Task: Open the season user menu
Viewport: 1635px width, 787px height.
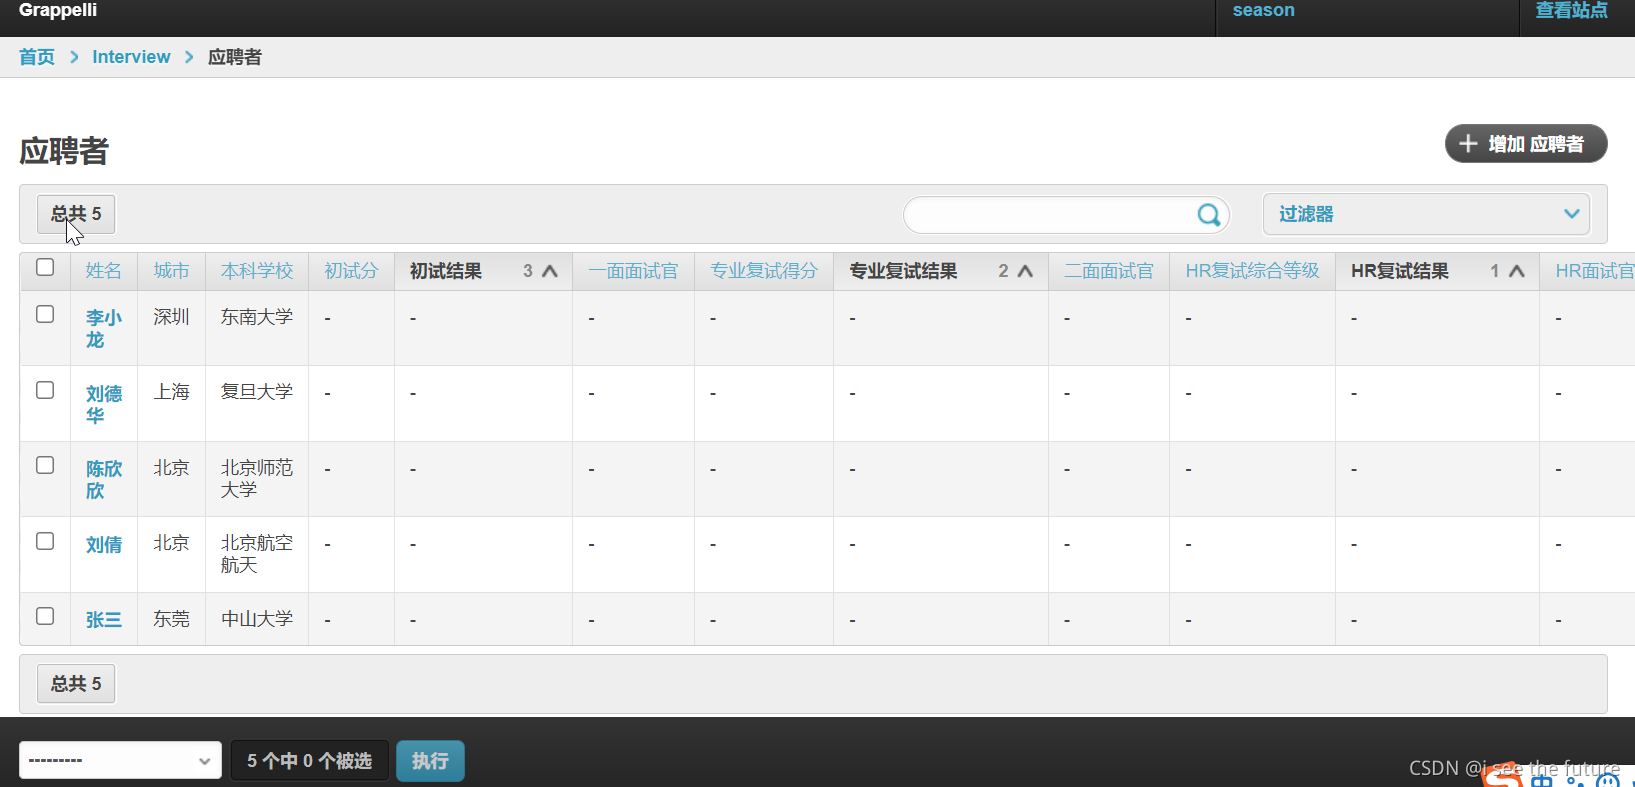Action: (1263, 10)
